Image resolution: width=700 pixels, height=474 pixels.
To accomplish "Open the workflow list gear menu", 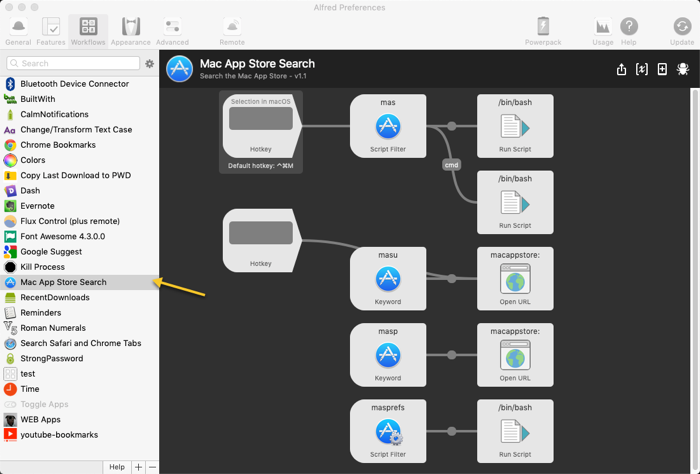I will (150, 64).
